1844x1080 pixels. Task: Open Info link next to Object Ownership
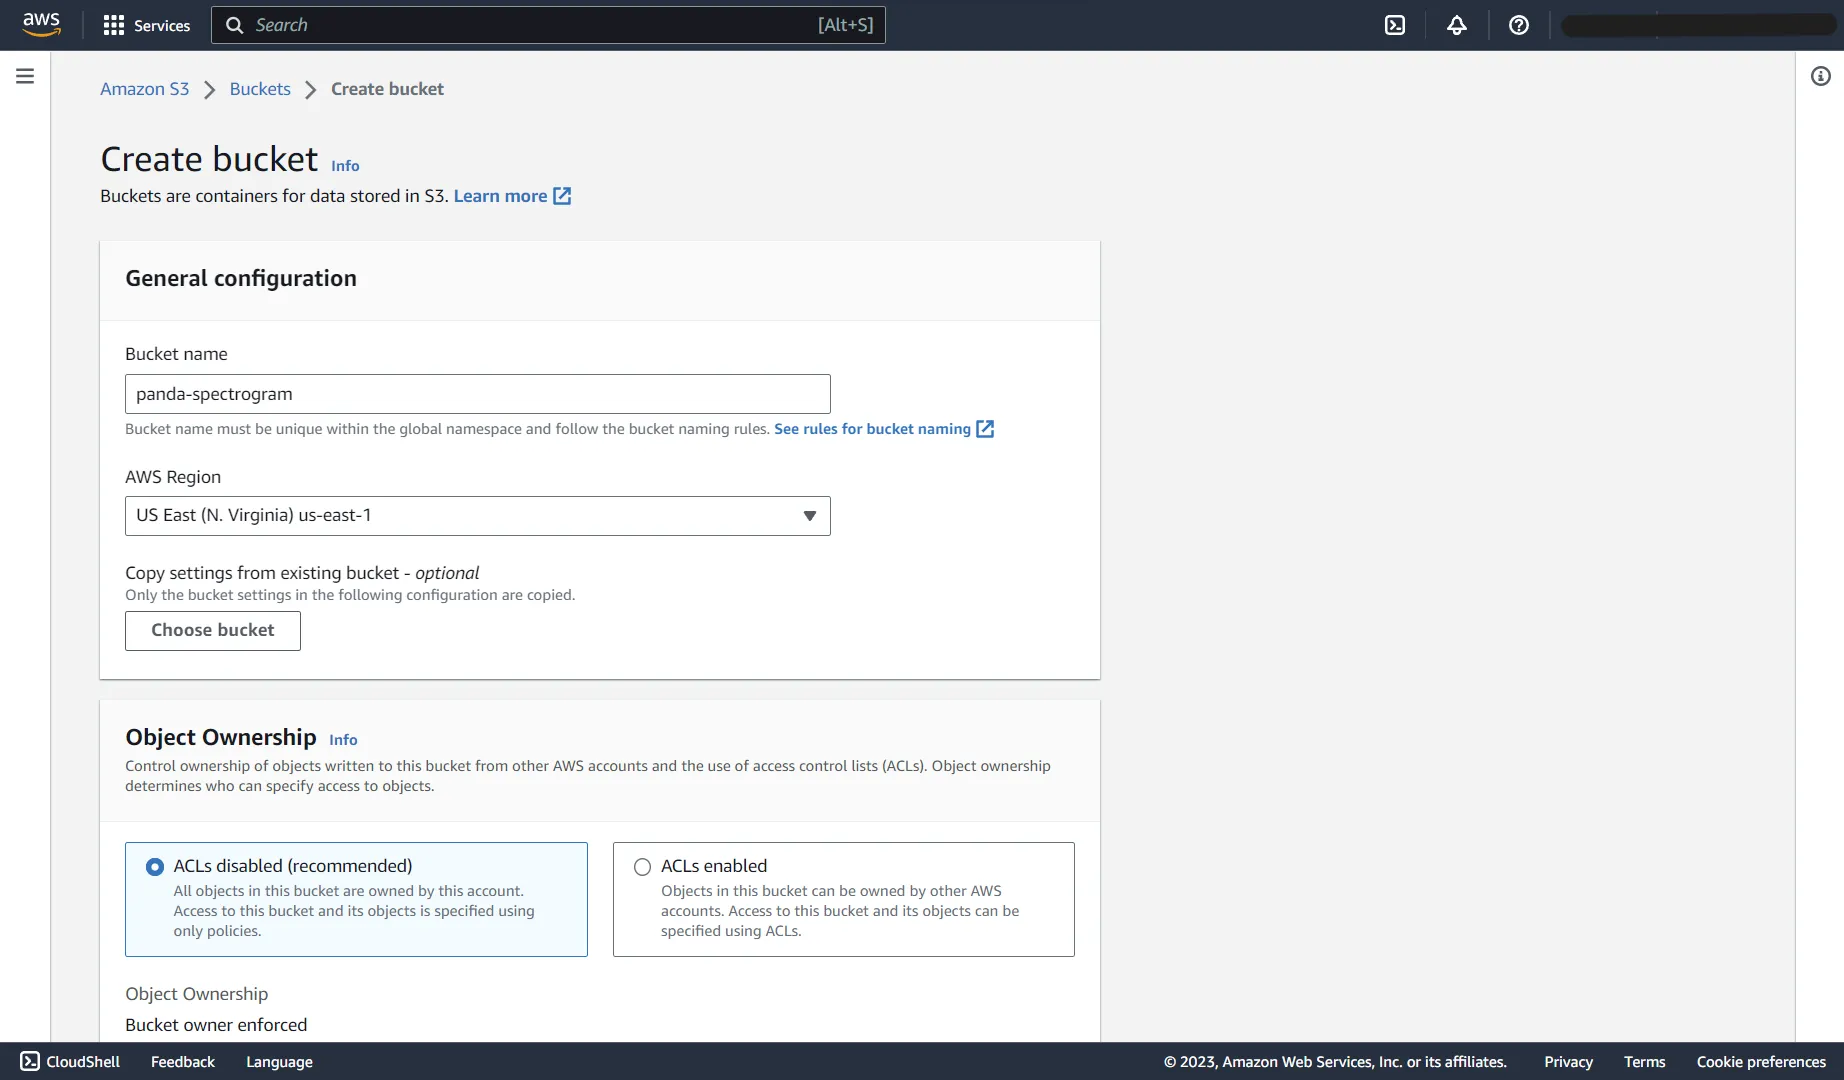343,740
